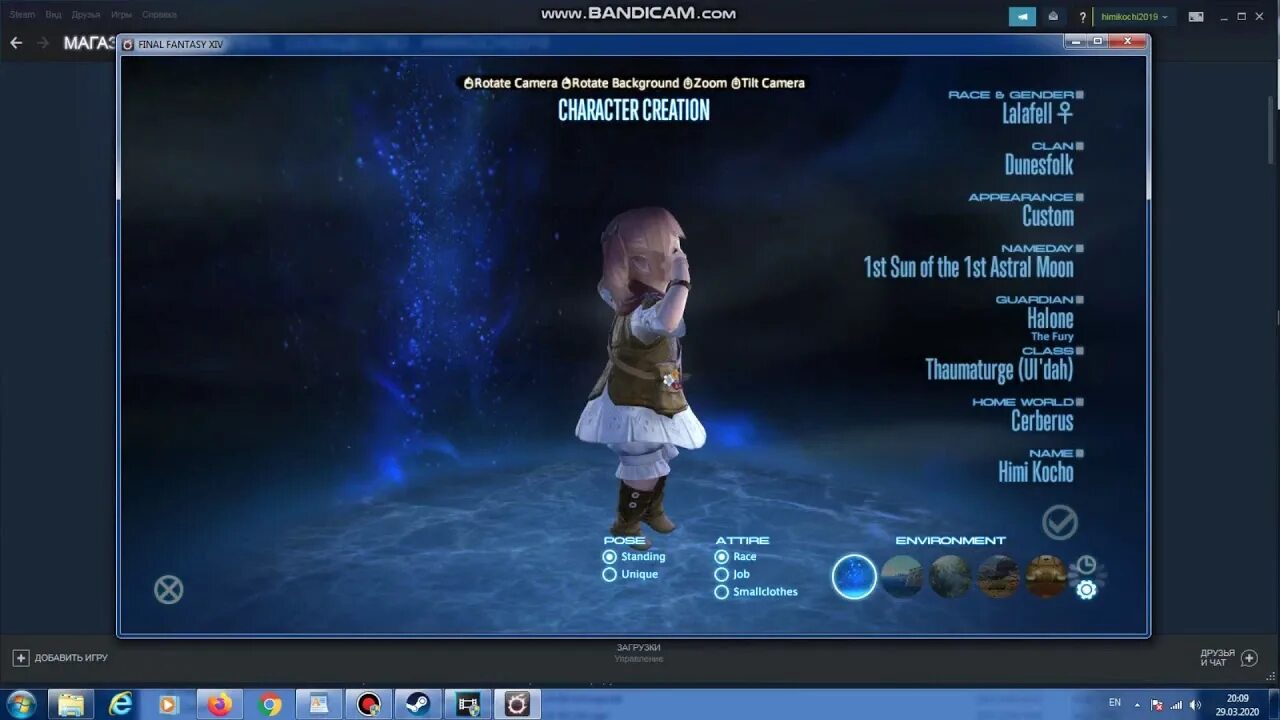
Task: Edit the Home World setting Cerberus
Action: (1042, 421)
